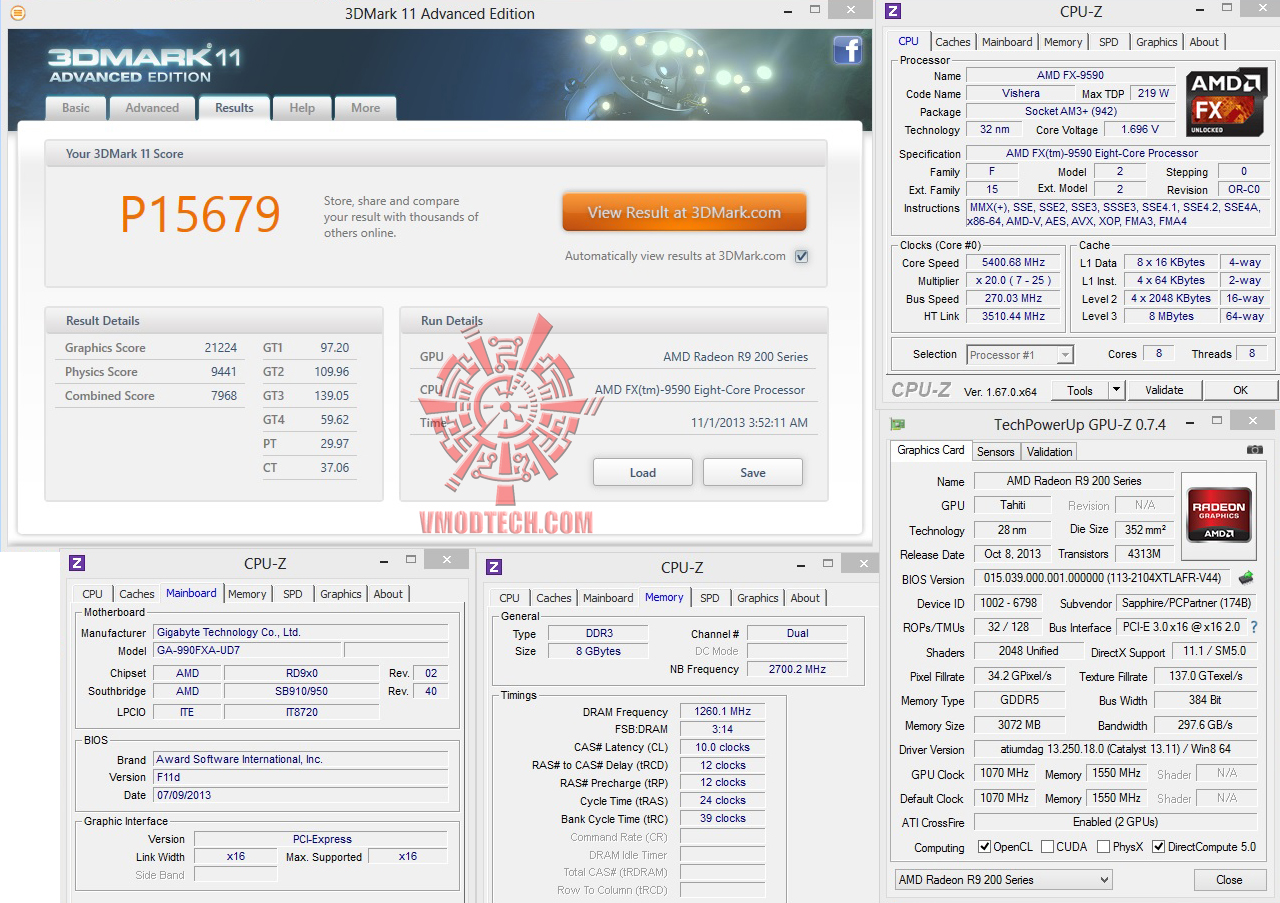This screenshot has width=1280, height=903.
Task: Click the Physics Score value 9441
Action: [x=224, y=372]
